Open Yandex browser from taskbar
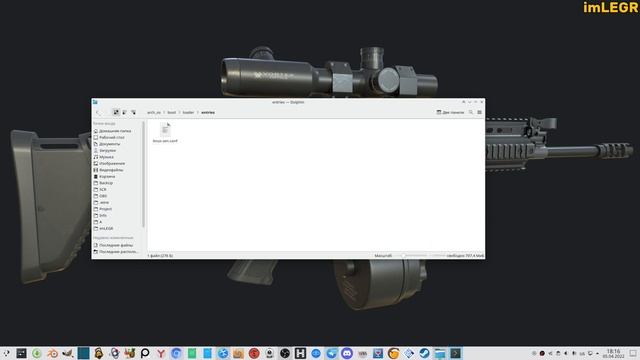Screen dimensions: 640x360 161,353
